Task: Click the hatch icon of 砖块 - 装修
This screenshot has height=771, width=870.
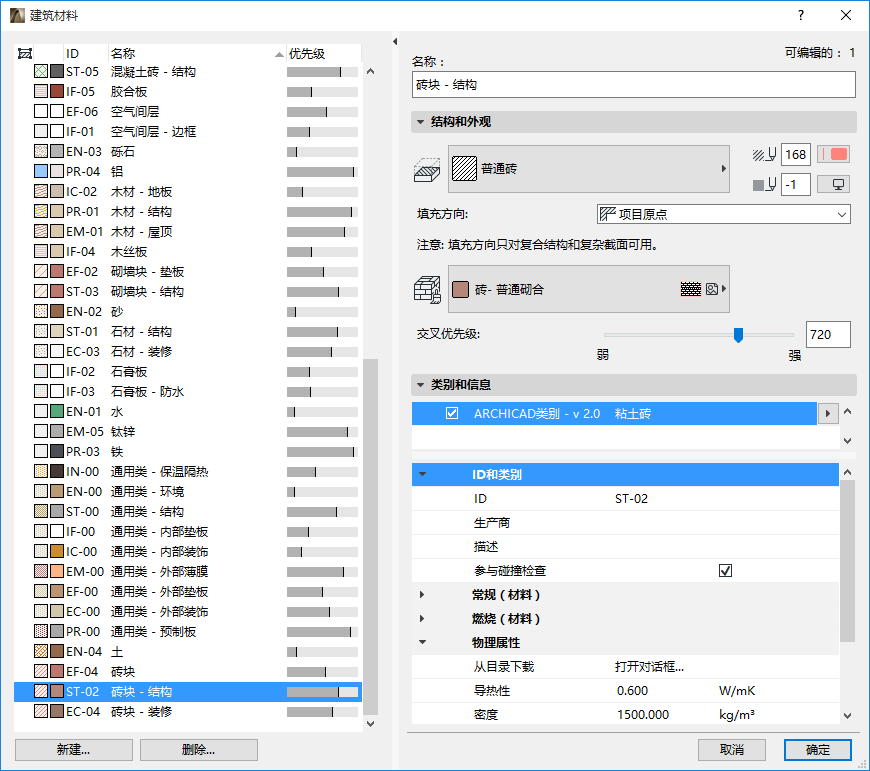Action: [41, 711]
